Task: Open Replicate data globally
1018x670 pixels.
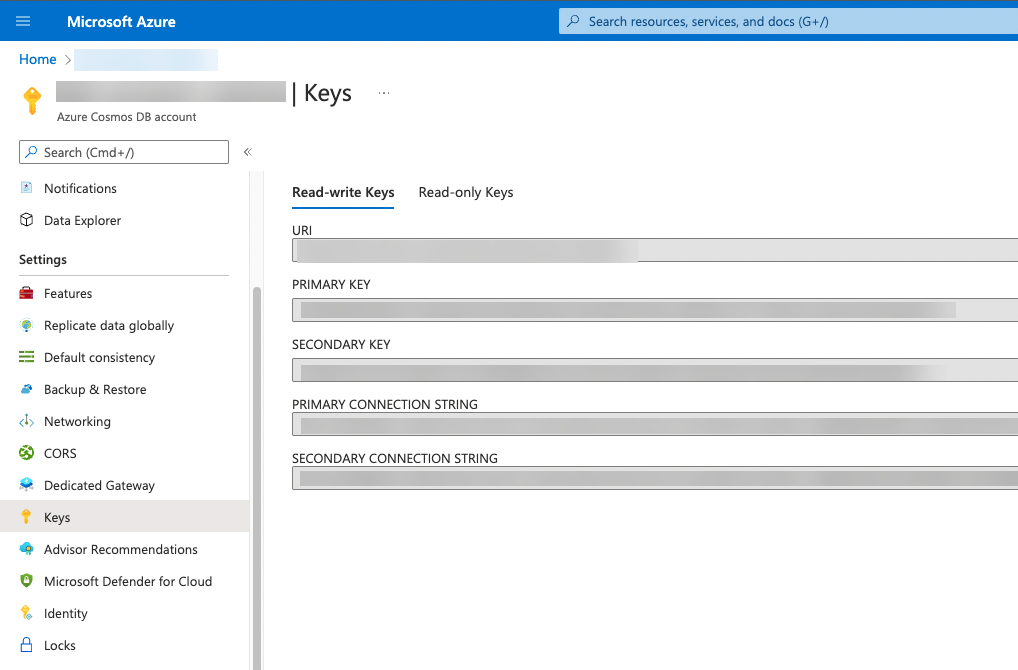Action: (109, 325)
